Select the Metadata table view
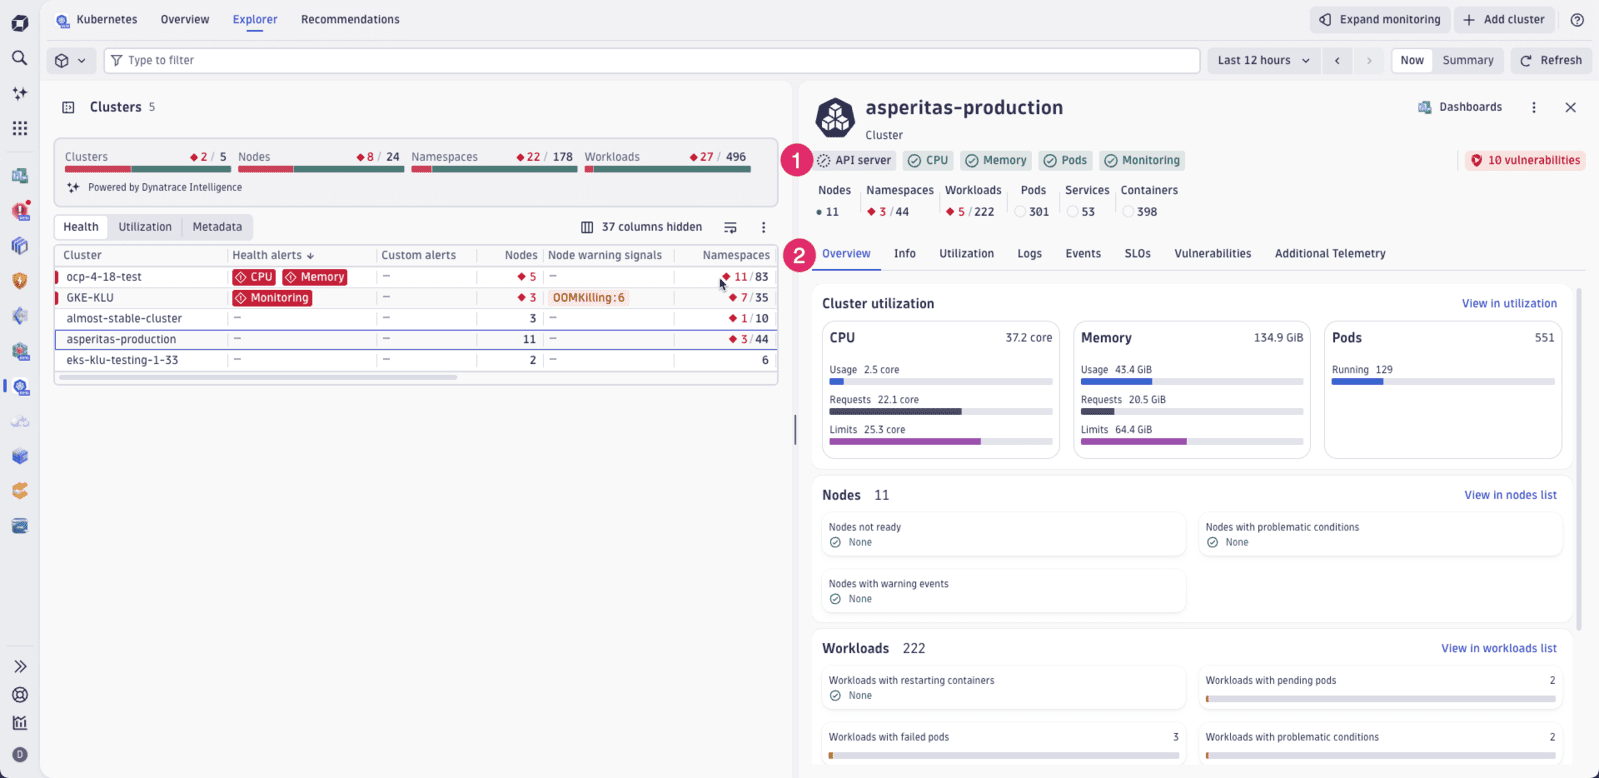This screenshot has height=778, width=1599. click(217, 227)
